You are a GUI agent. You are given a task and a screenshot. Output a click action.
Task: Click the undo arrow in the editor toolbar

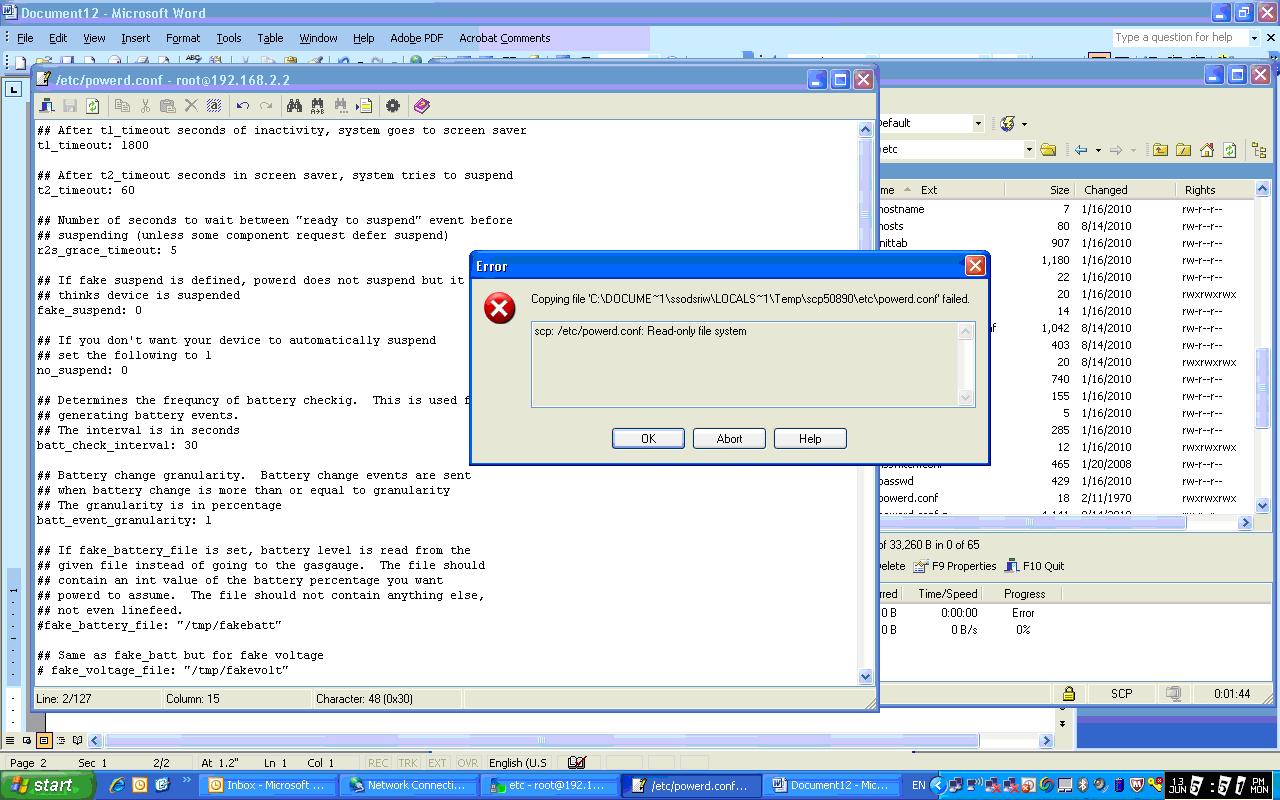pos(243,106)
